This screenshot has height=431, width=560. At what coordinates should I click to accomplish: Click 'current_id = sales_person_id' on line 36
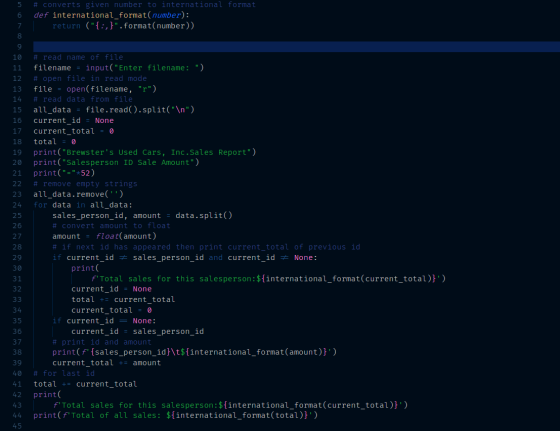coord(138,331)
